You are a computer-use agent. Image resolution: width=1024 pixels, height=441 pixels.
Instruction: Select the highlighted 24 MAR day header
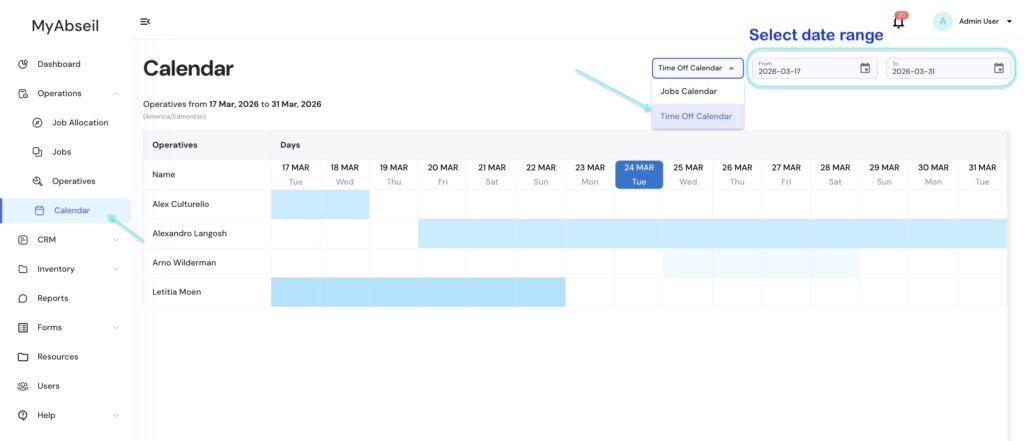(639, 174)
